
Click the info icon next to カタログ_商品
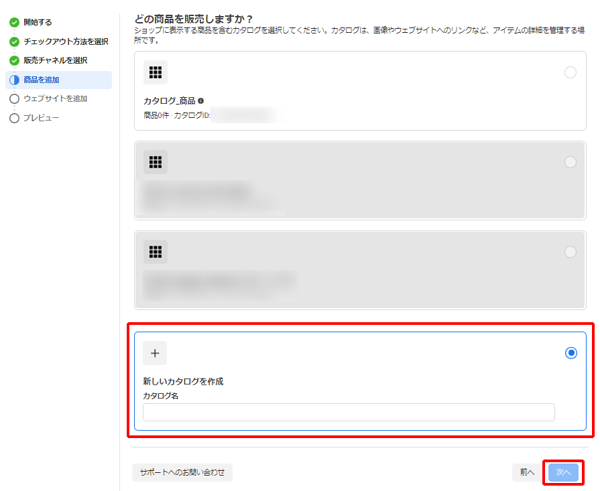click(x=201, y=101)
